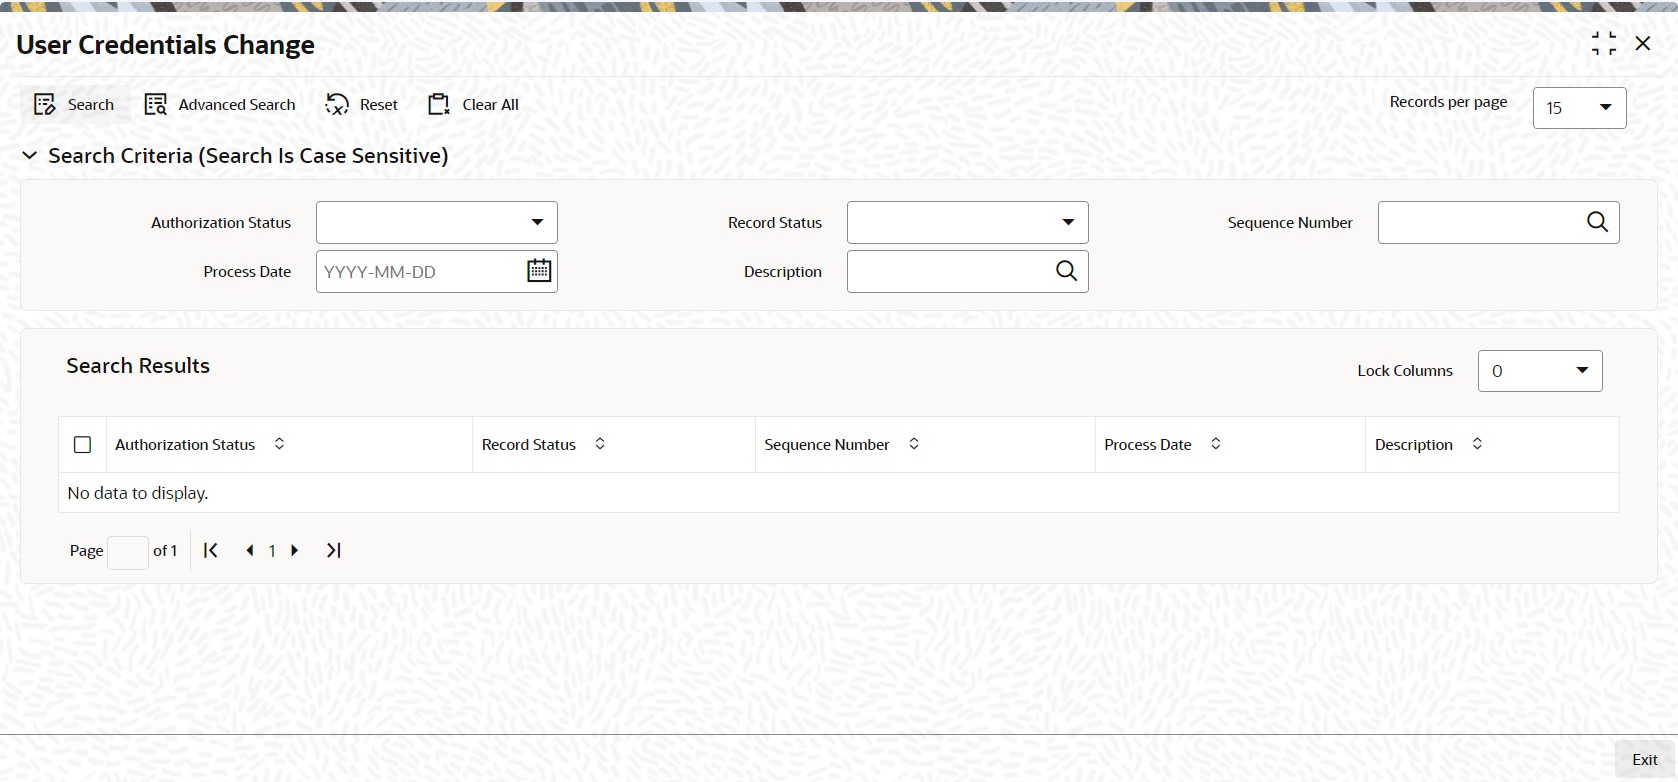Click the Exit button

[1645, 760]
